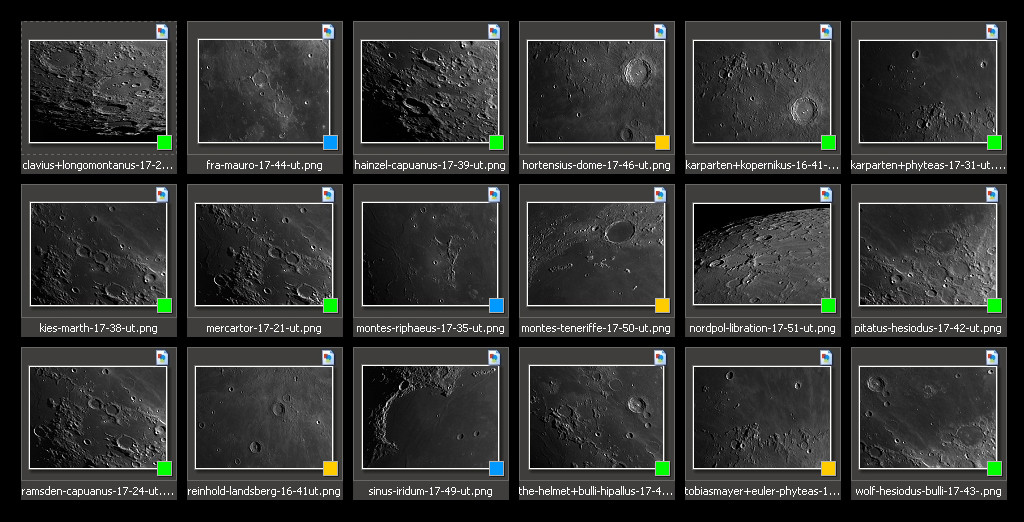Image resolution: width=1024 pixels, height=522 pixels.
Task: Click the green color label on hainzel-capuanus
Action: point(496,142)
